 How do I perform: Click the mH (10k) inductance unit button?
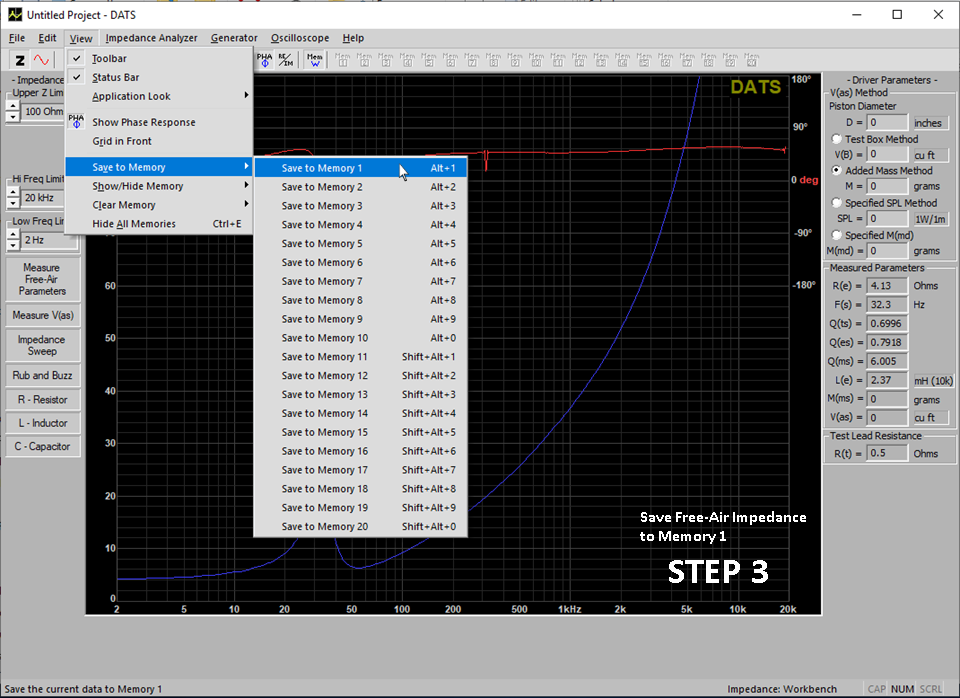click(932, 380)
